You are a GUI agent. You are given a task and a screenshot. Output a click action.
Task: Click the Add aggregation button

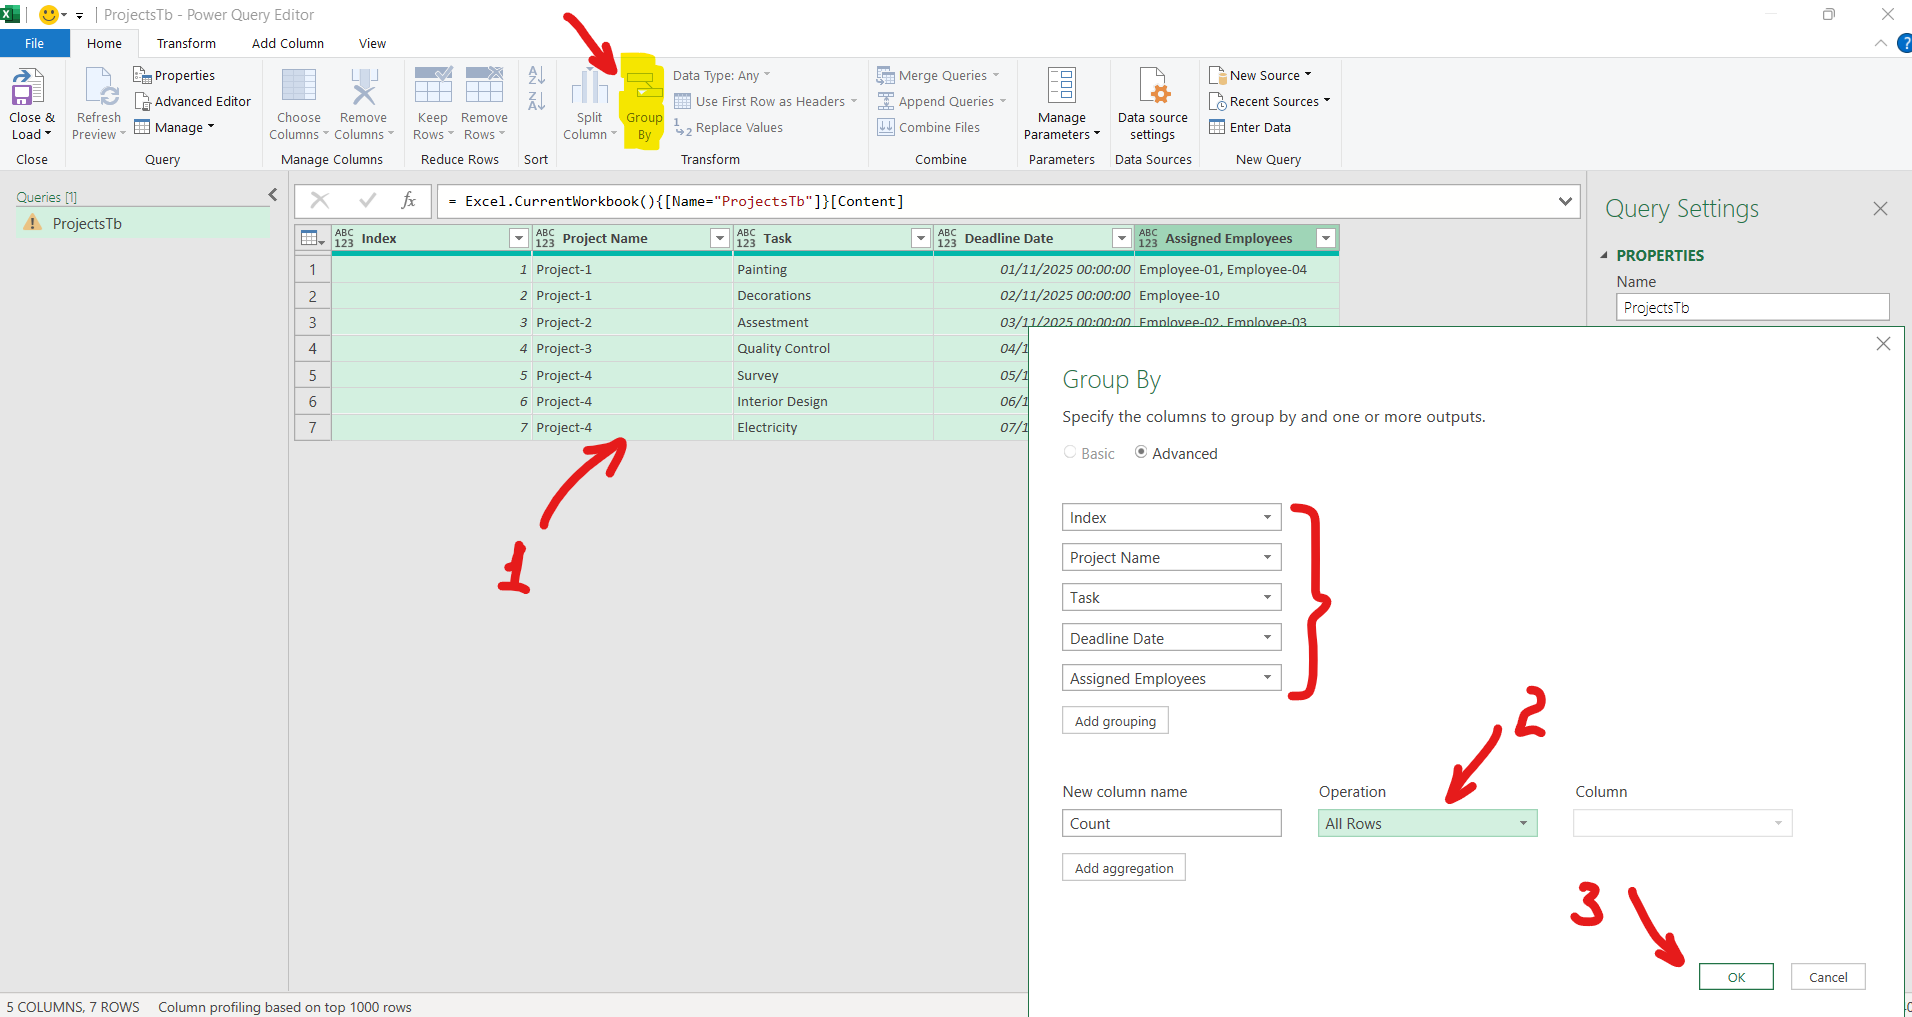tap(1124, 868)
